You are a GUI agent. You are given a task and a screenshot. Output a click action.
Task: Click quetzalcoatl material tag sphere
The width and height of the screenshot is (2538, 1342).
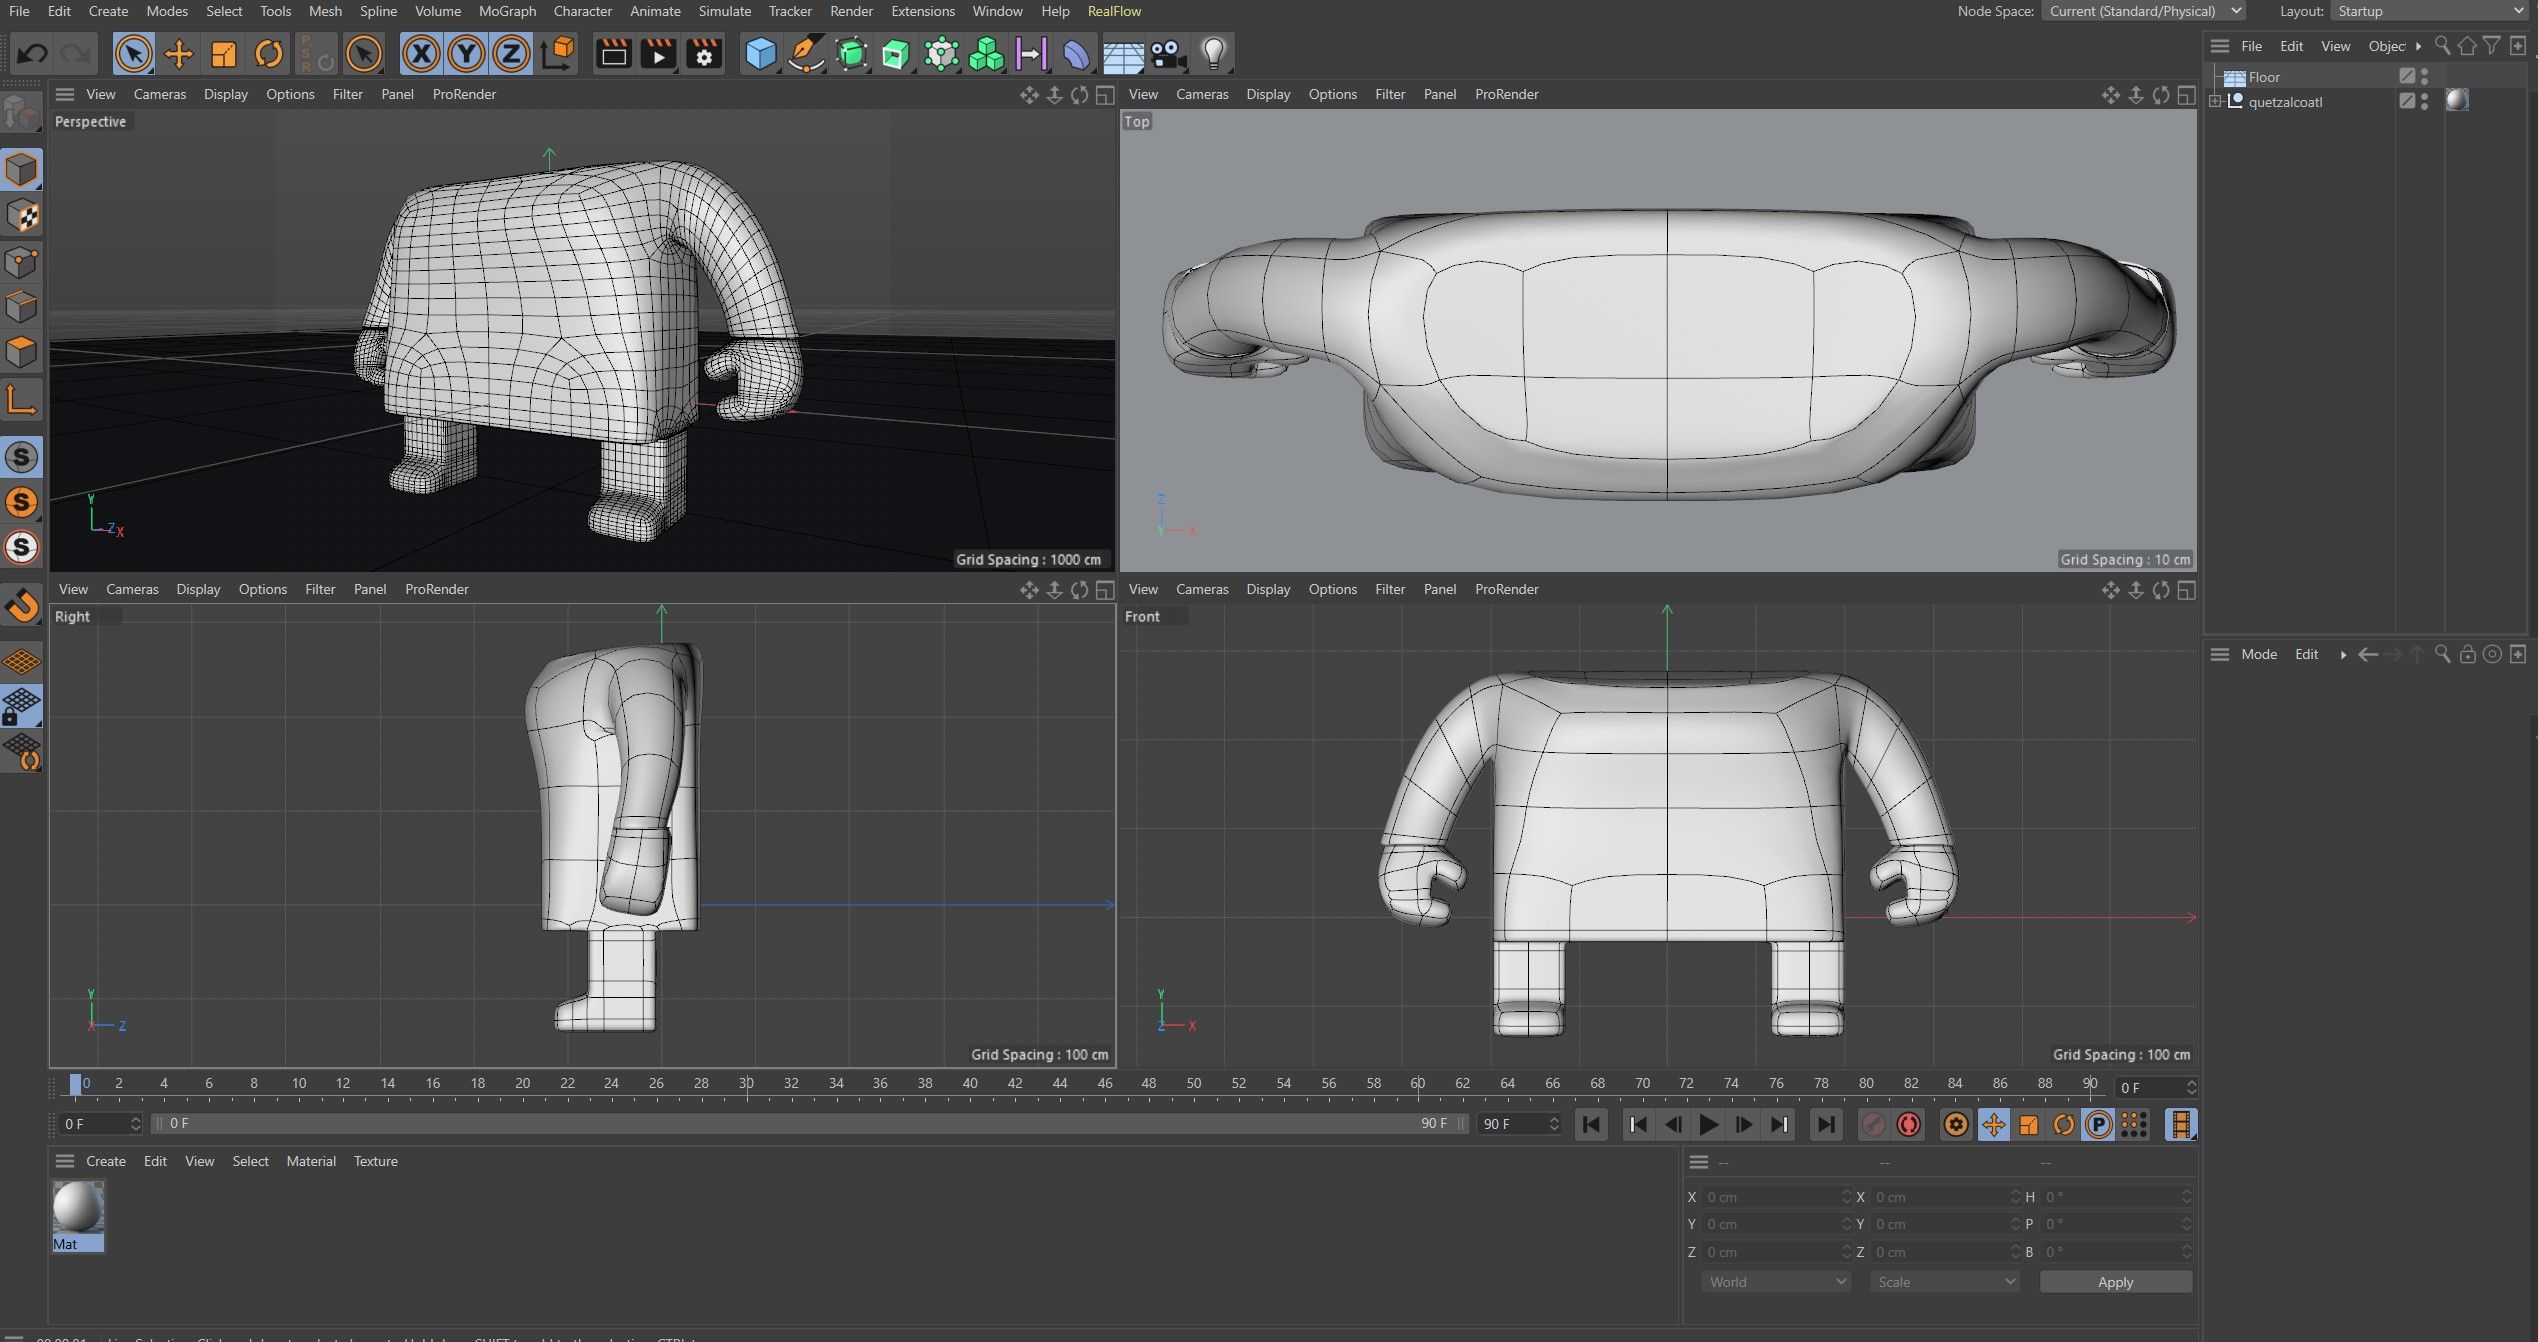2457,100
